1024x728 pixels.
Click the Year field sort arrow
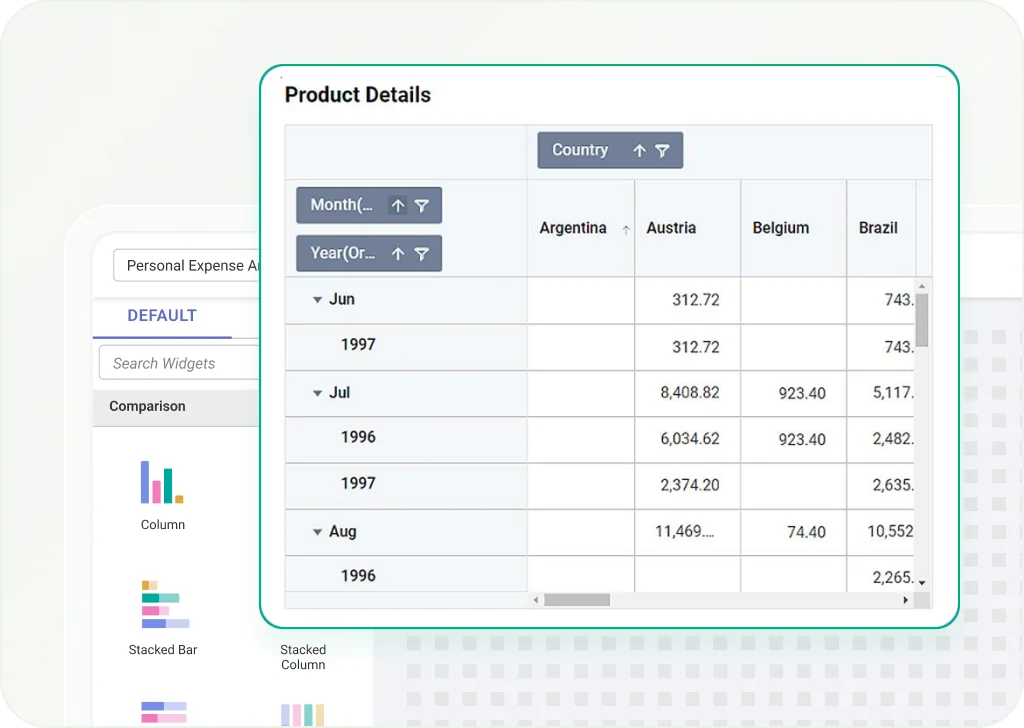point(398,253)
